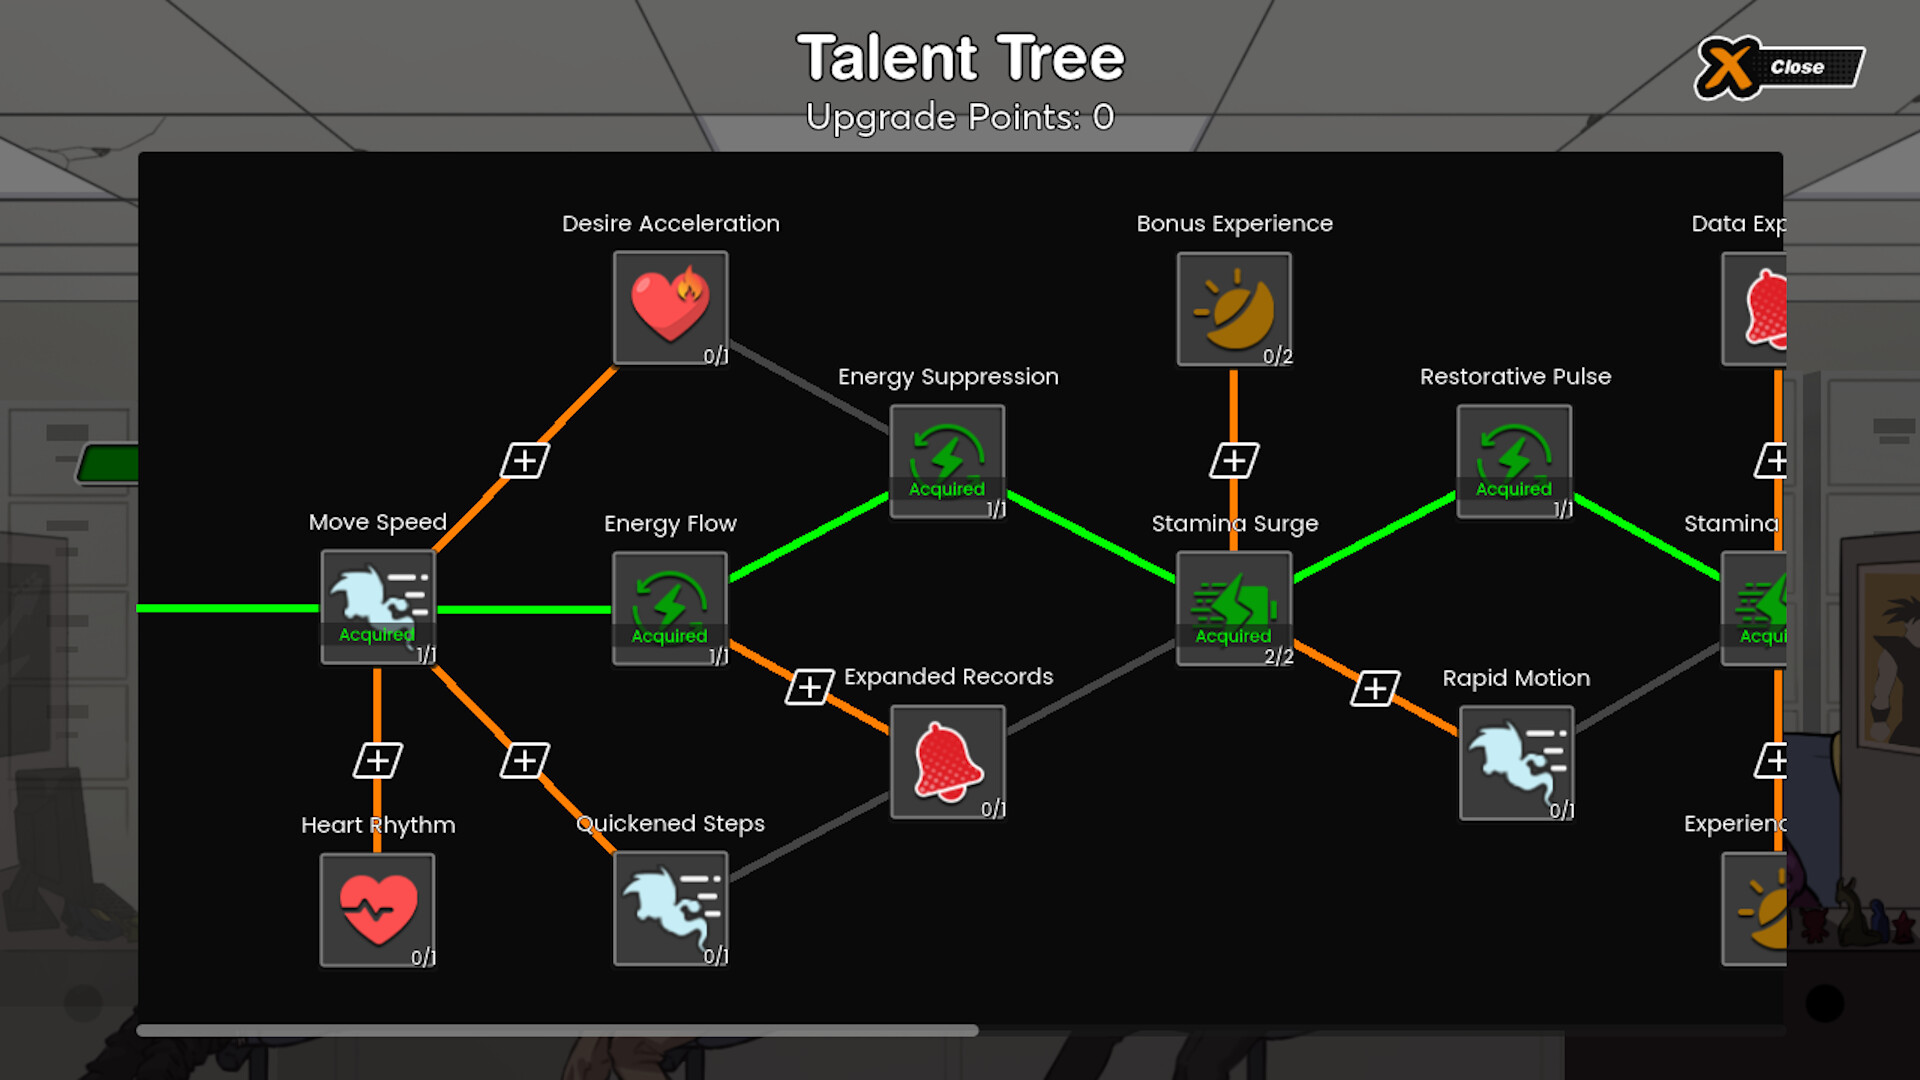Viewport: 1920px width, 1080px height.
Task: Select the Desire Acceleration heart talent
Action: click(670, 308)
